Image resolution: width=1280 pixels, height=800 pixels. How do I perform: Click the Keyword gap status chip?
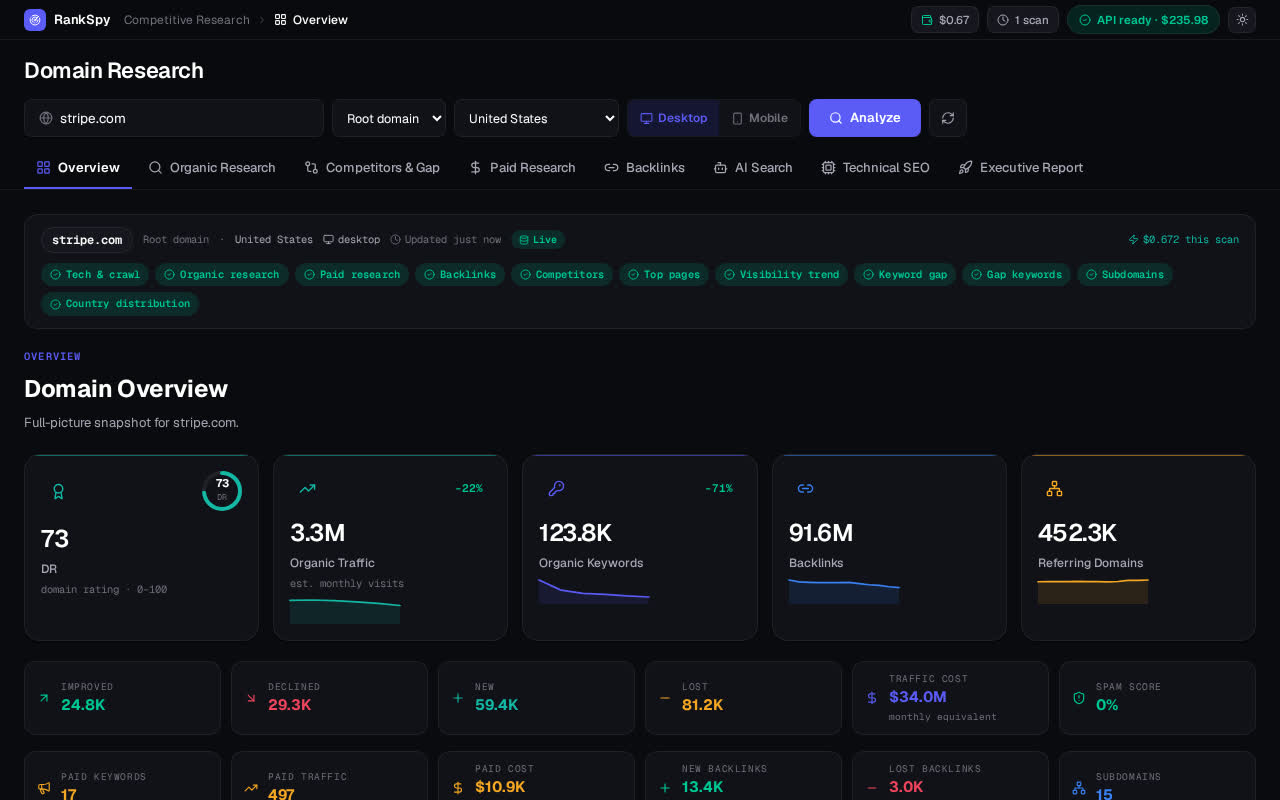[905, 274]
